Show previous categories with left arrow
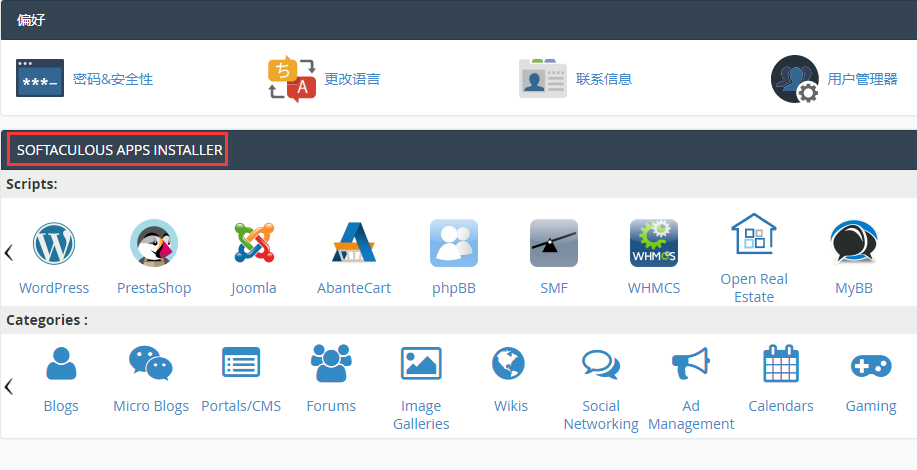 pos(9,386)
